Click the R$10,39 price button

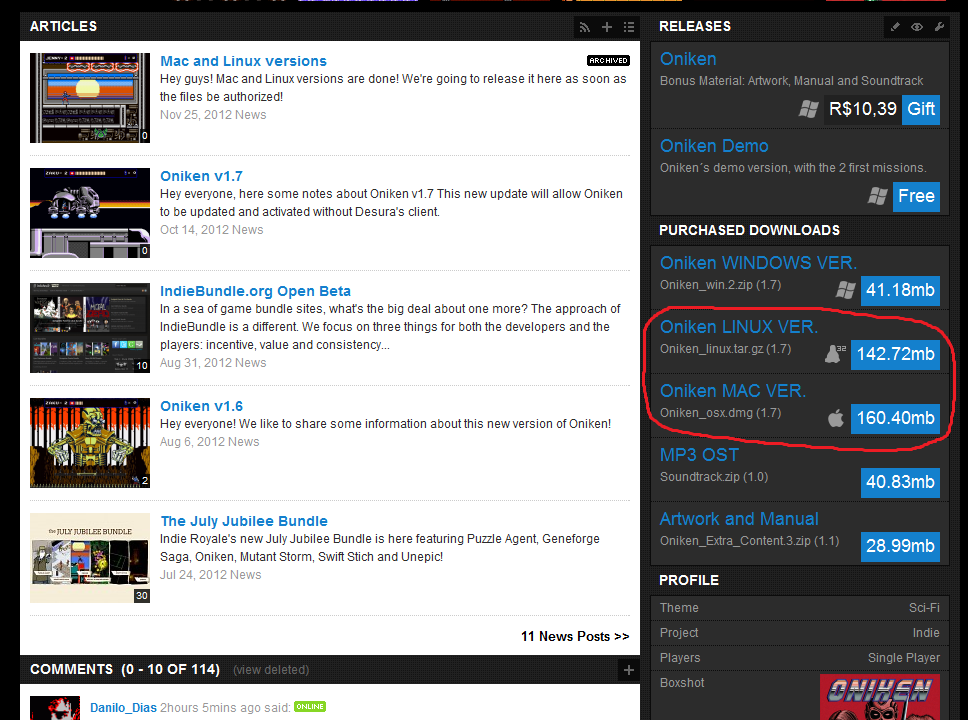click(x=862, y=109)
